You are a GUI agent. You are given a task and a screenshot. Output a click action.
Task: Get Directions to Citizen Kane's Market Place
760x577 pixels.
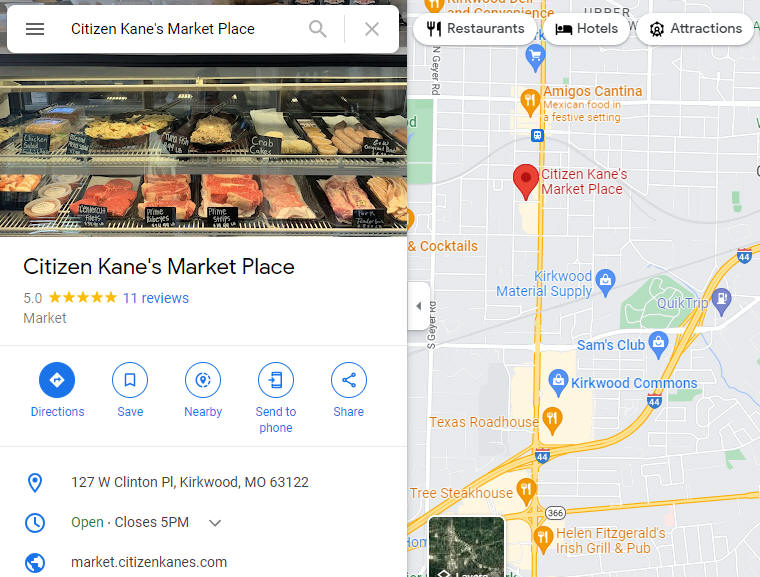click(57, 380)
